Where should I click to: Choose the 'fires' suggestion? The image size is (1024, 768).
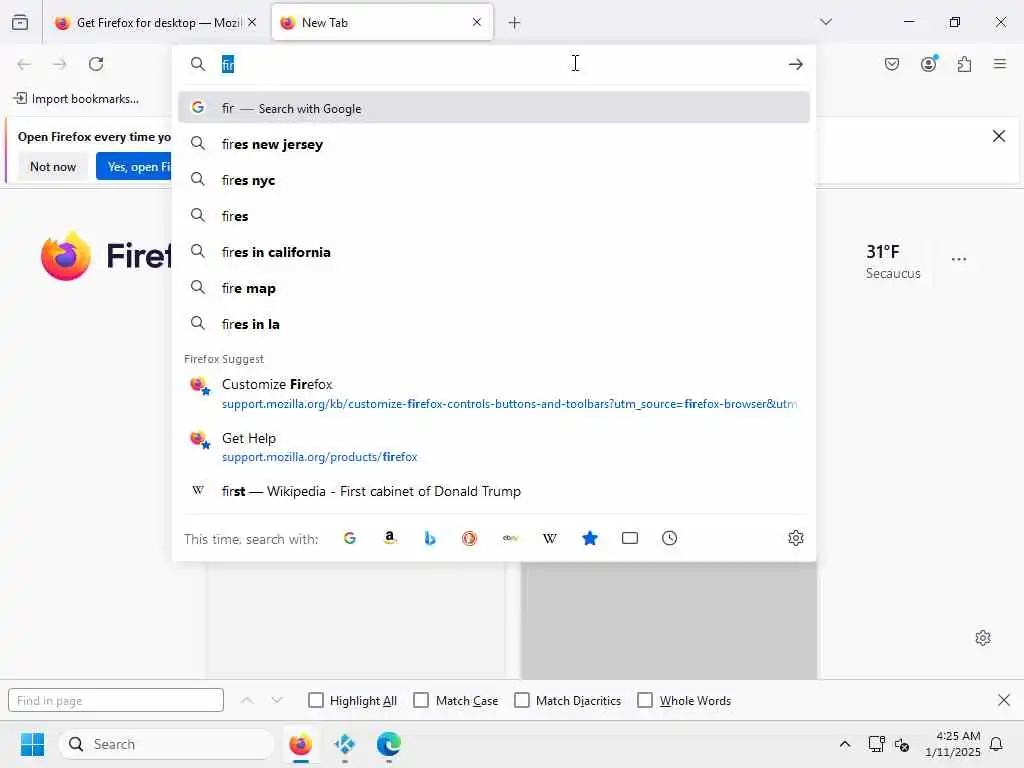pos(494,216)
